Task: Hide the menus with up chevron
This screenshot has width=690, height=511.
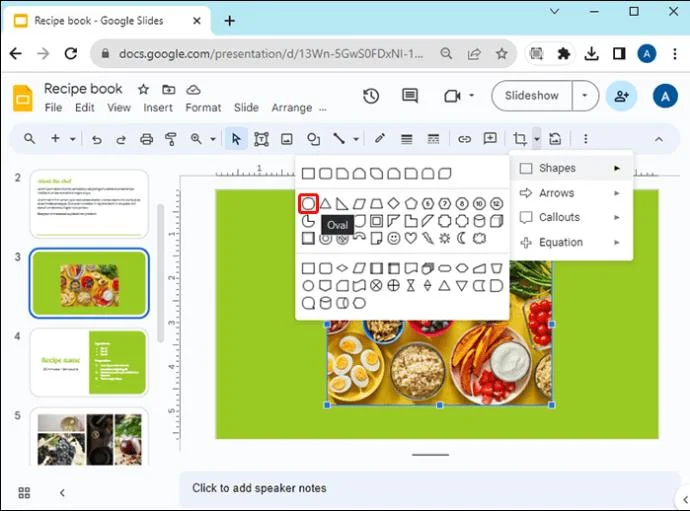Action: click(x=658, y=140)
